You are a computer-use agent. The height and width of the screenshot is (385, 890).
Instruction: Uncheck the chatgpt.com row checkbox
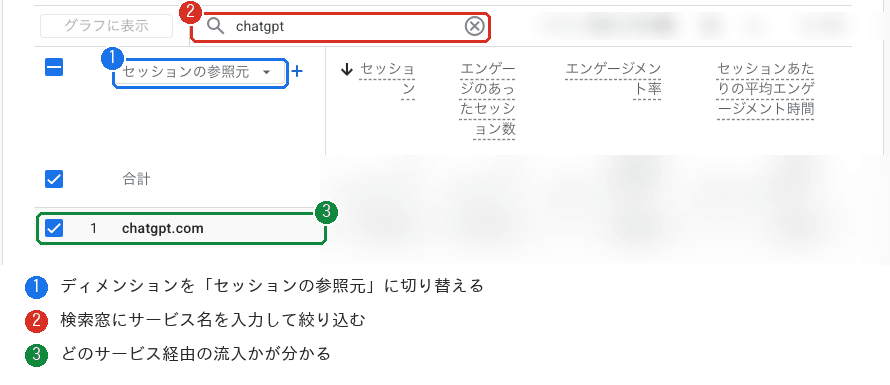click(54, 228)
